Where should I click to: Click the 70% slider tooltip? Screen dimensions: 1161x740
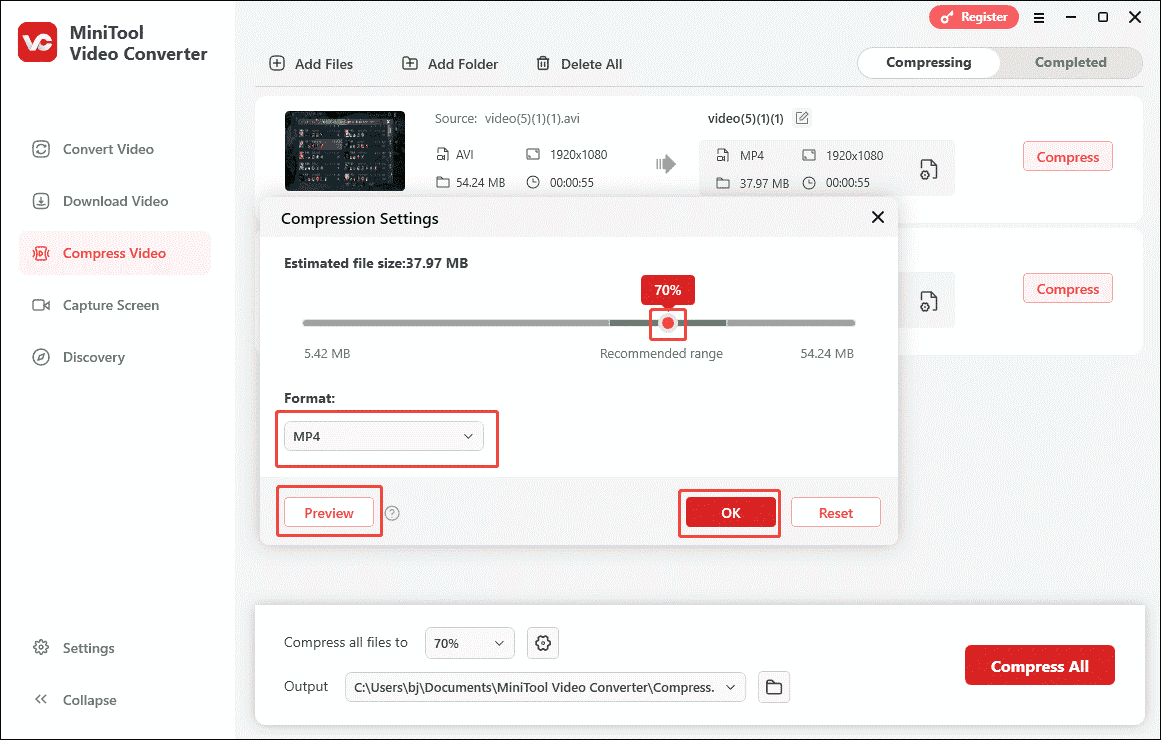(x=668, y=290)
